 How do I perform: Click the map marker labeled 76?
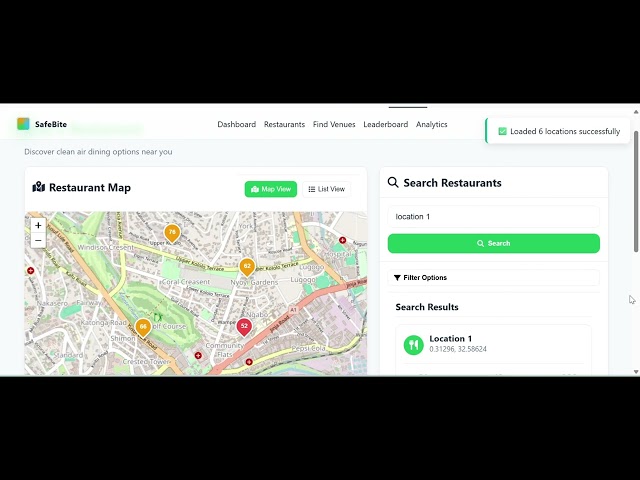pos(172,233)
